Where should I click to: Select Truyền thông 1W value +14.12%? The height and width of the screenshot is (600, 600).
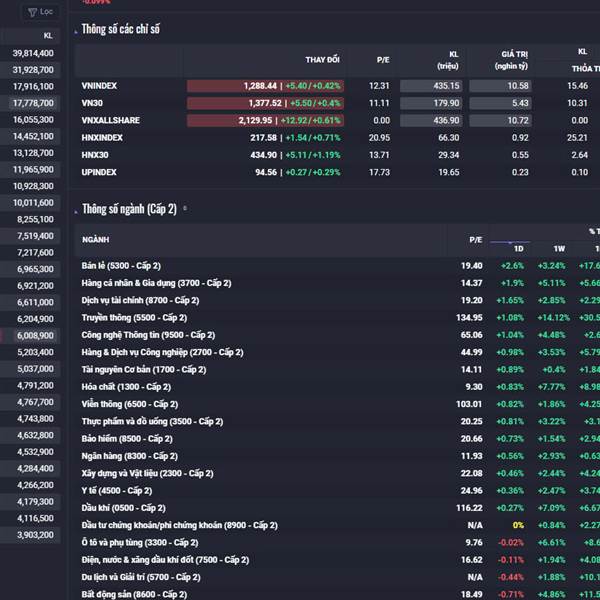pyautogui.click(x=554, y=318)
